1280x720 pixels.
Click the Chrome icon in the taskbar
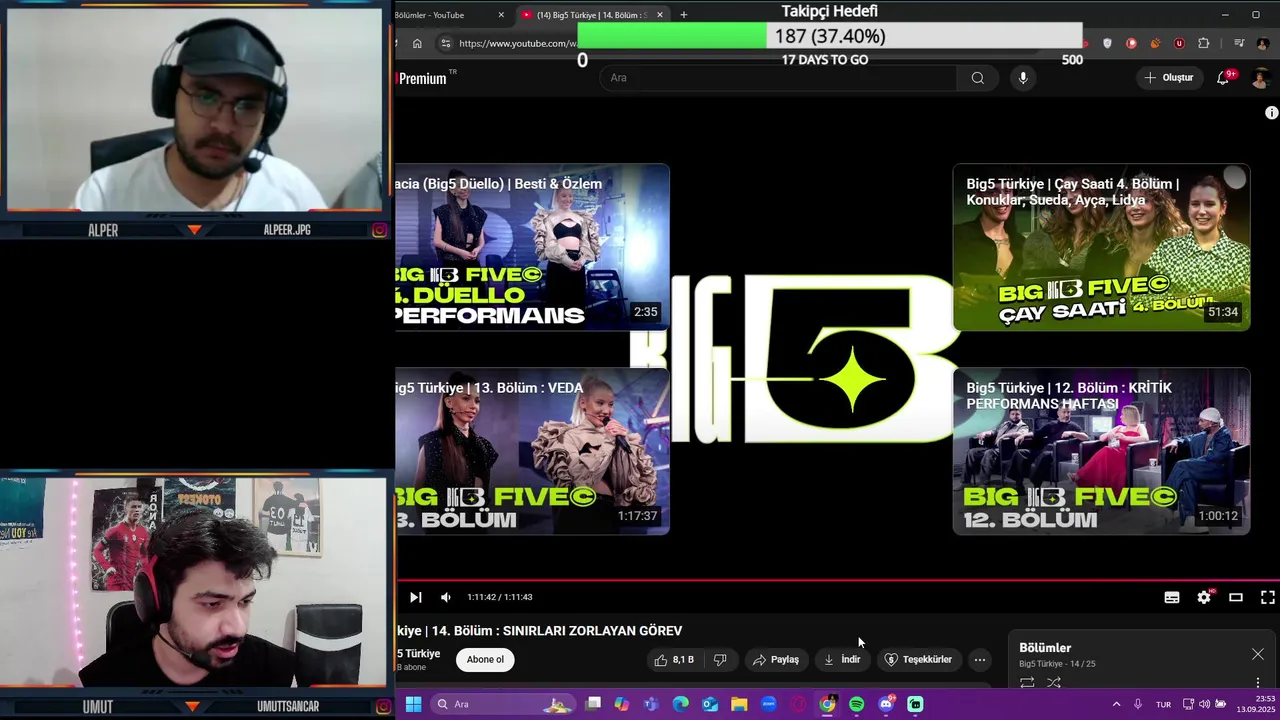[x=827, y=704]
